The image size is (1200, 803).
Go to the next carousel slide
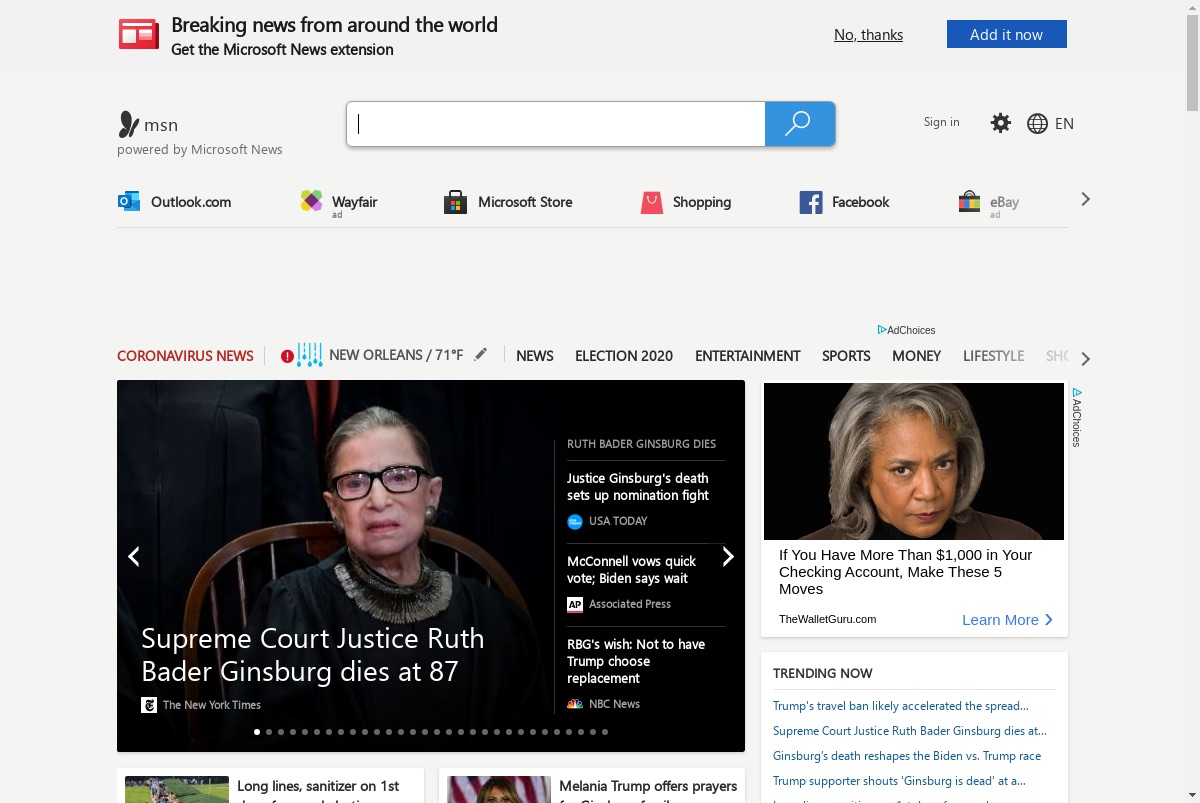click(x=728, y=557)
